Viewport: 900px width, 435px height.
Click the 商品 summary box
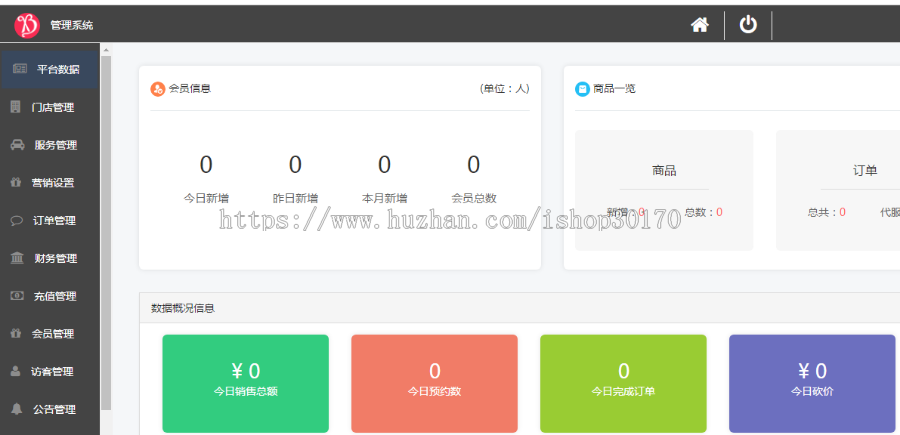[664, 191]
